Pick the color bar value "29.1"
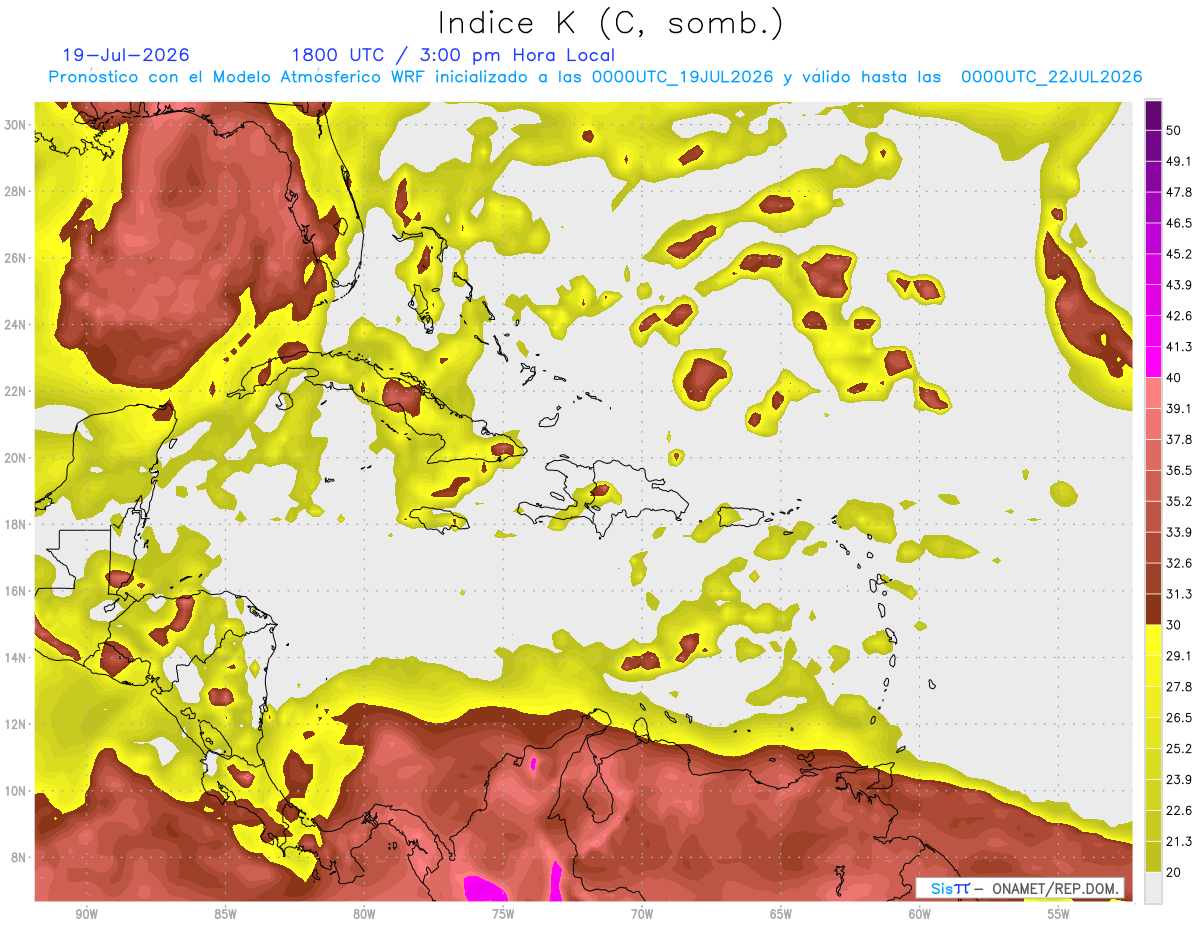 1178,656
